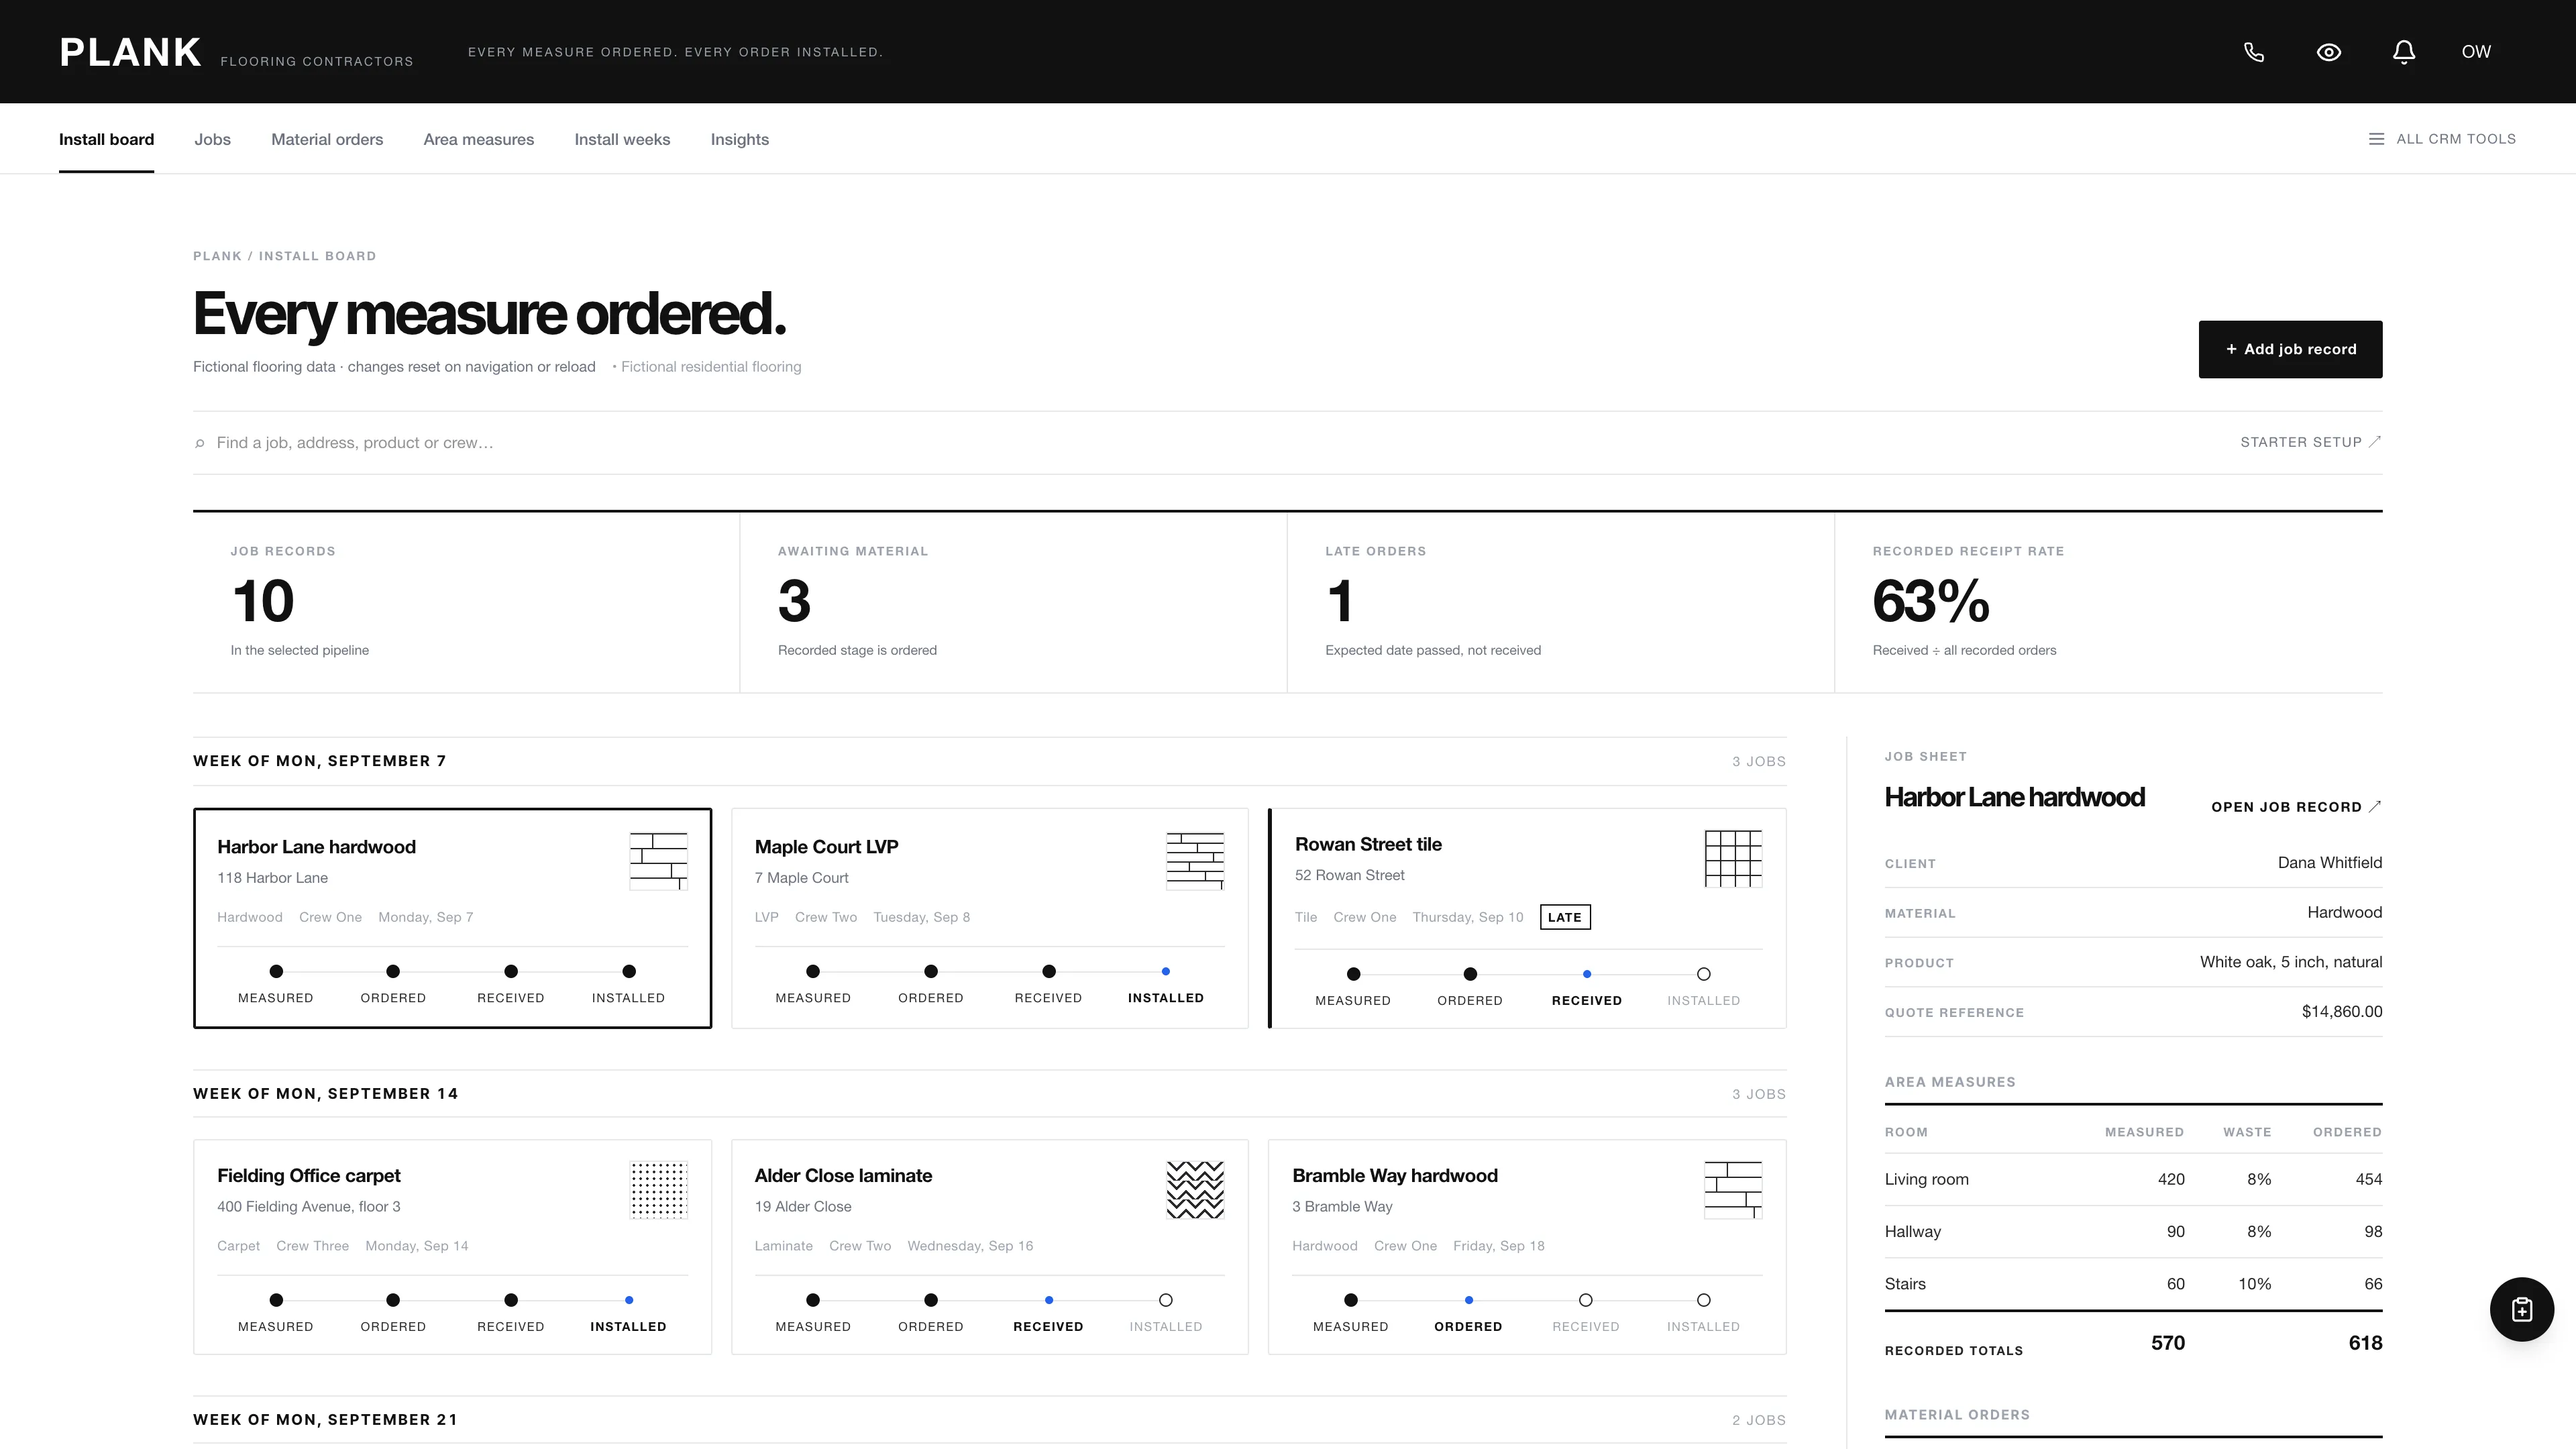Click the Living room measure row

2133,1179
